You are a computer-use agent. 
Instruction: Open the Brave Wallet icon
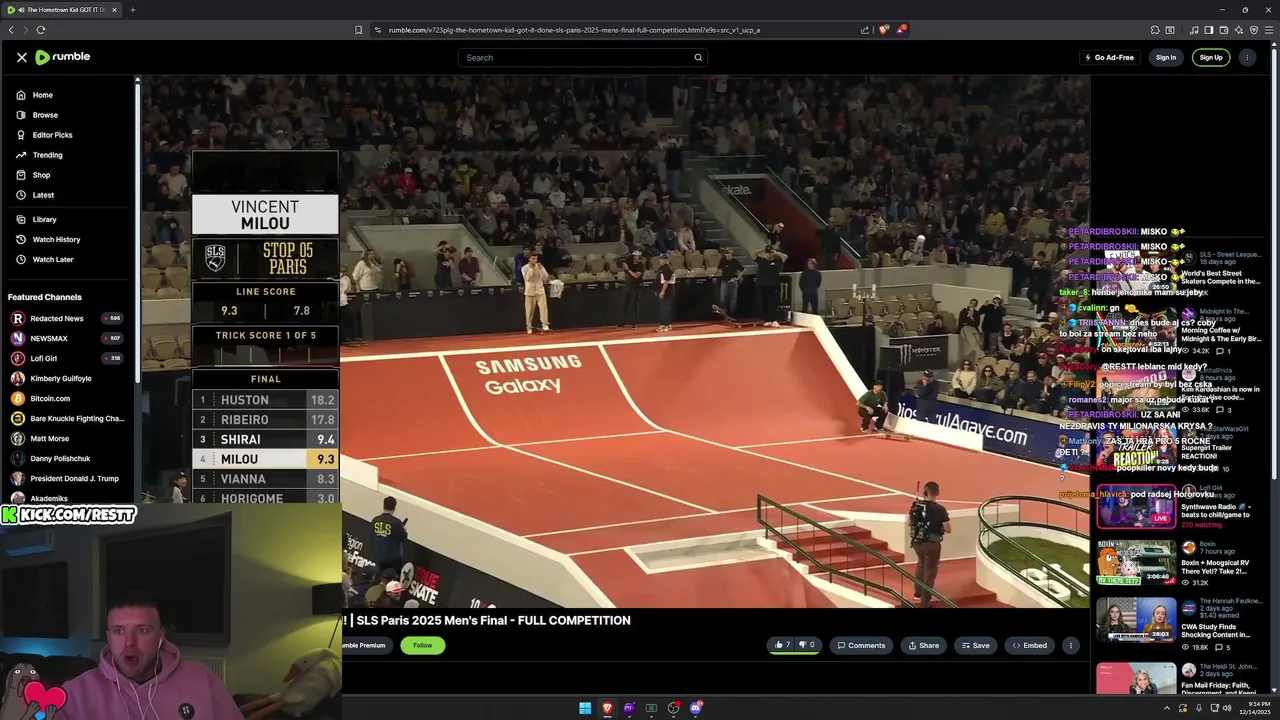pyautogui.click(x=1223, y=30)
